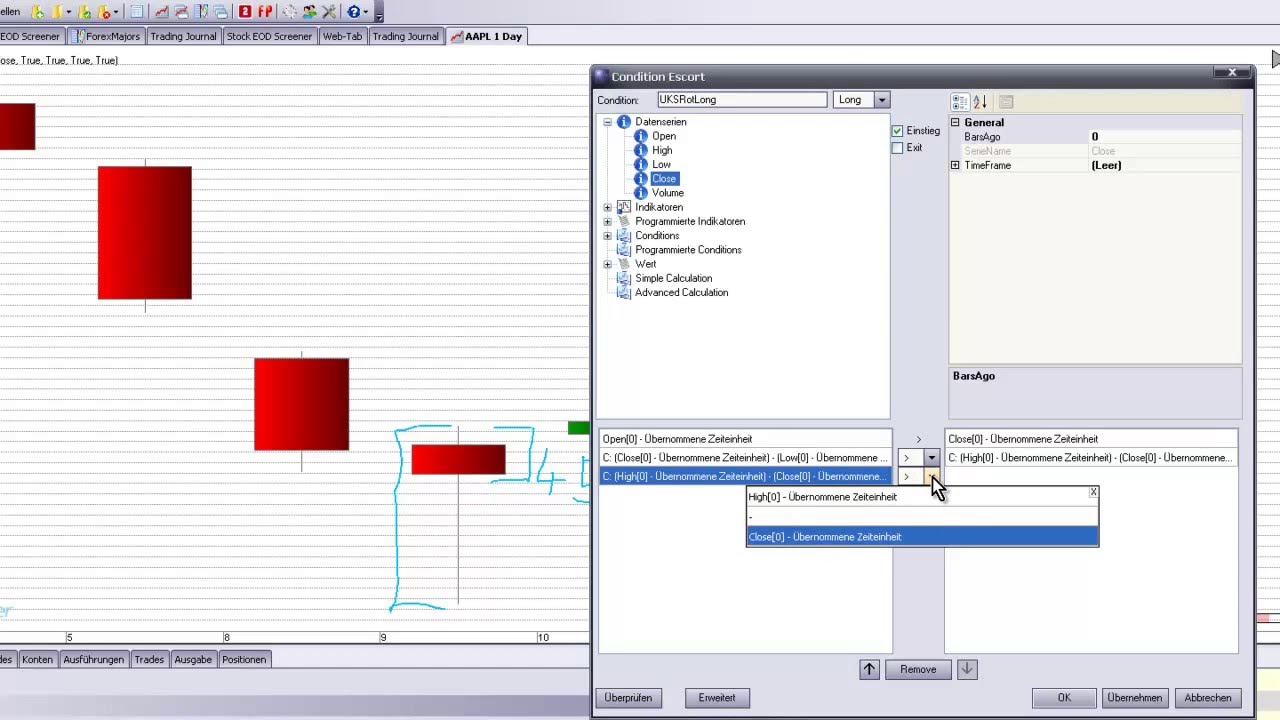The image size is (1280, 720).
Task: Switch to the ForexMajors tab
Action: coord(107,36)
